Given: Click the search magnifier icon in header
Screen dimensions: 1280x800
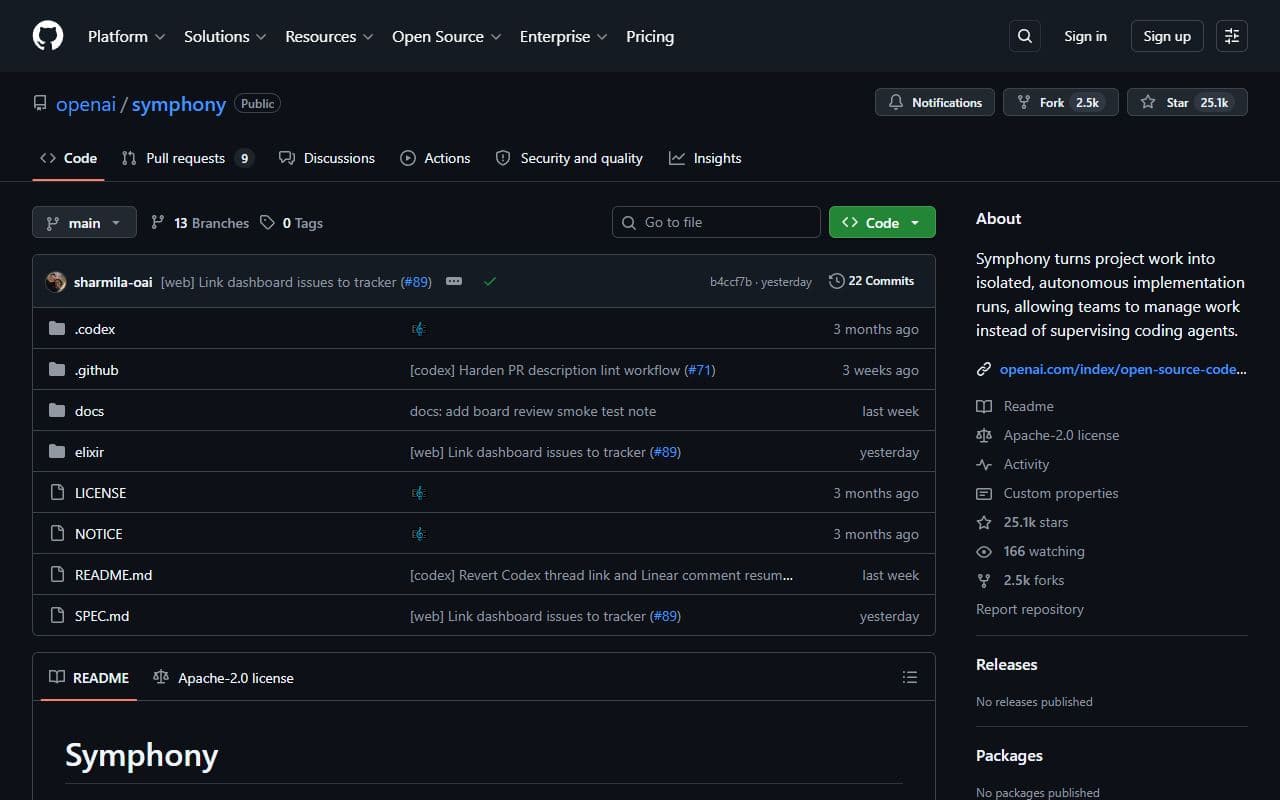Looking at the screenshot, I should 1024,36.
